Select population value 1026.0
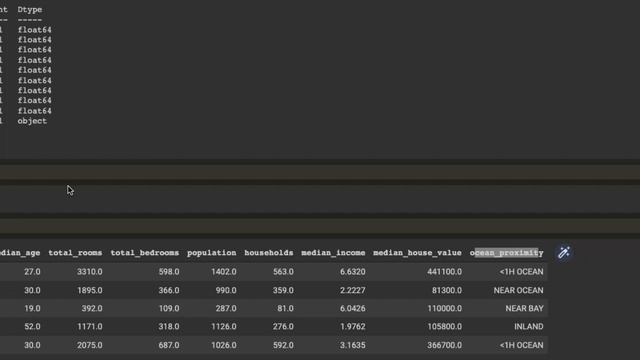 point(224,345)
